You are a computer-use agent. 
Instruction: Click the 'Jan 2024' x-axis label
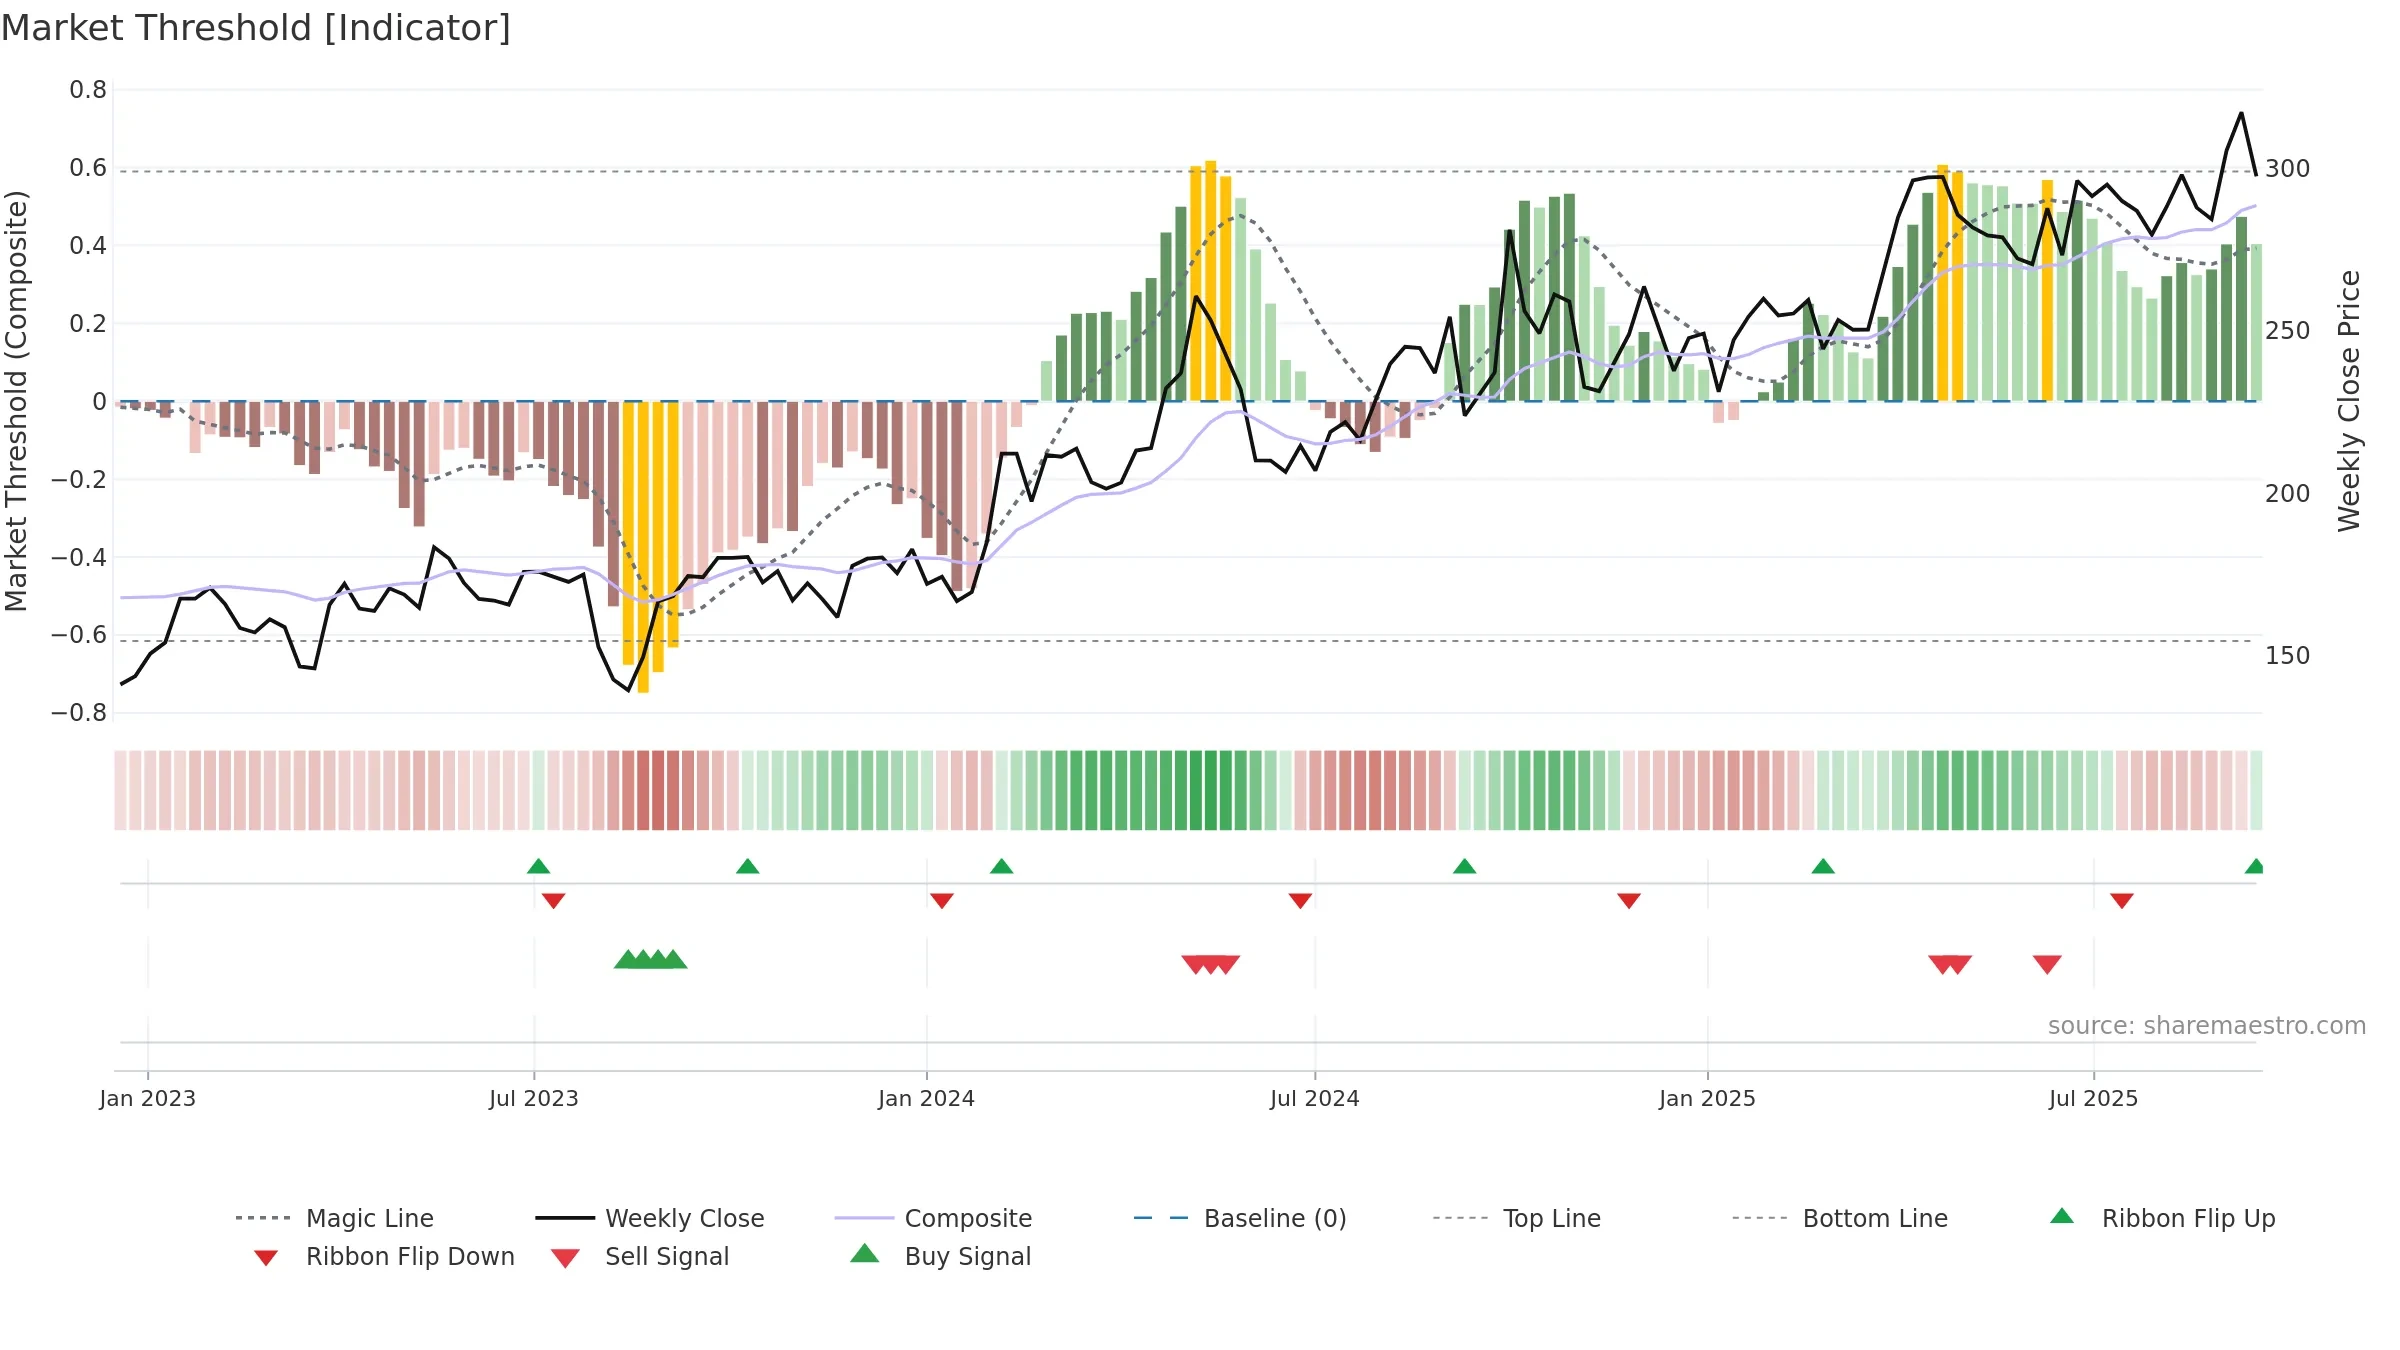[x=927, y=1098]
